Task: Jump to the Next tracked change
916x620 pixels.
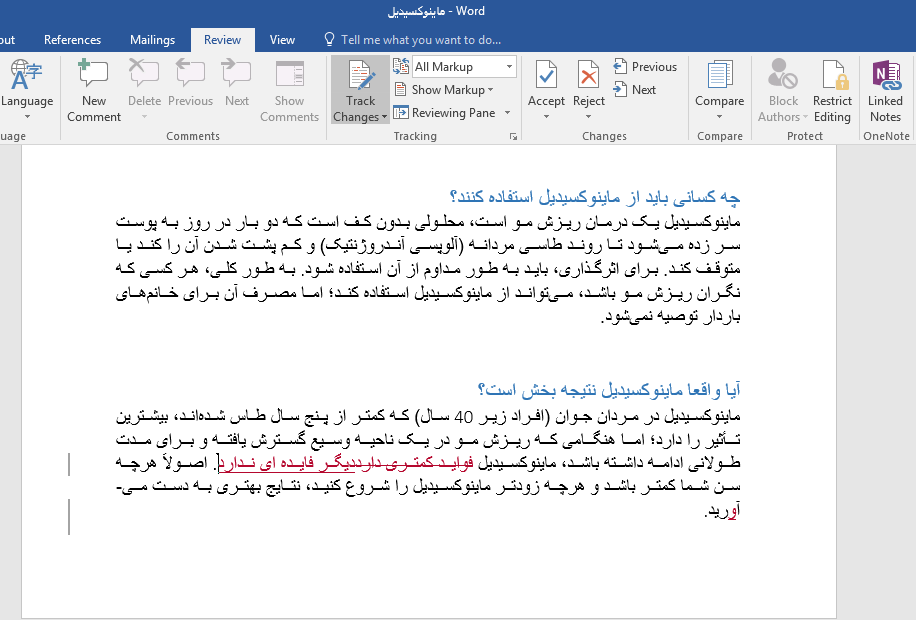Action: pos(634,89)
